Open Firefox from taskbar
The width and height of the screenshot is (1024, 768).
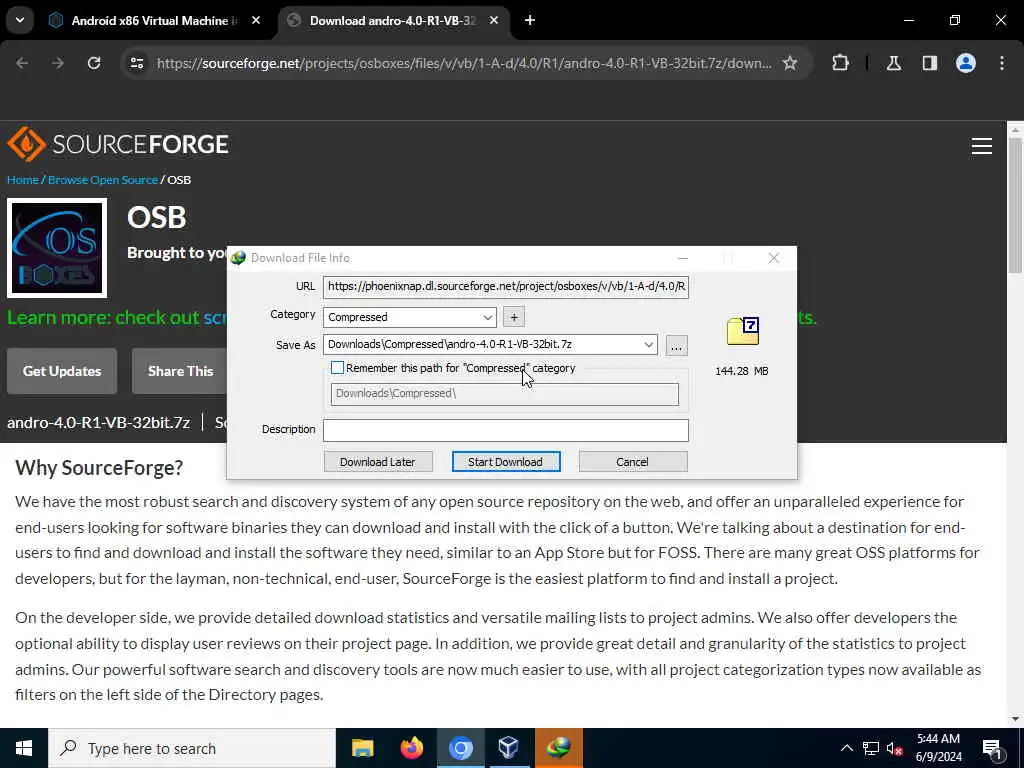click(x=411, y=748)
